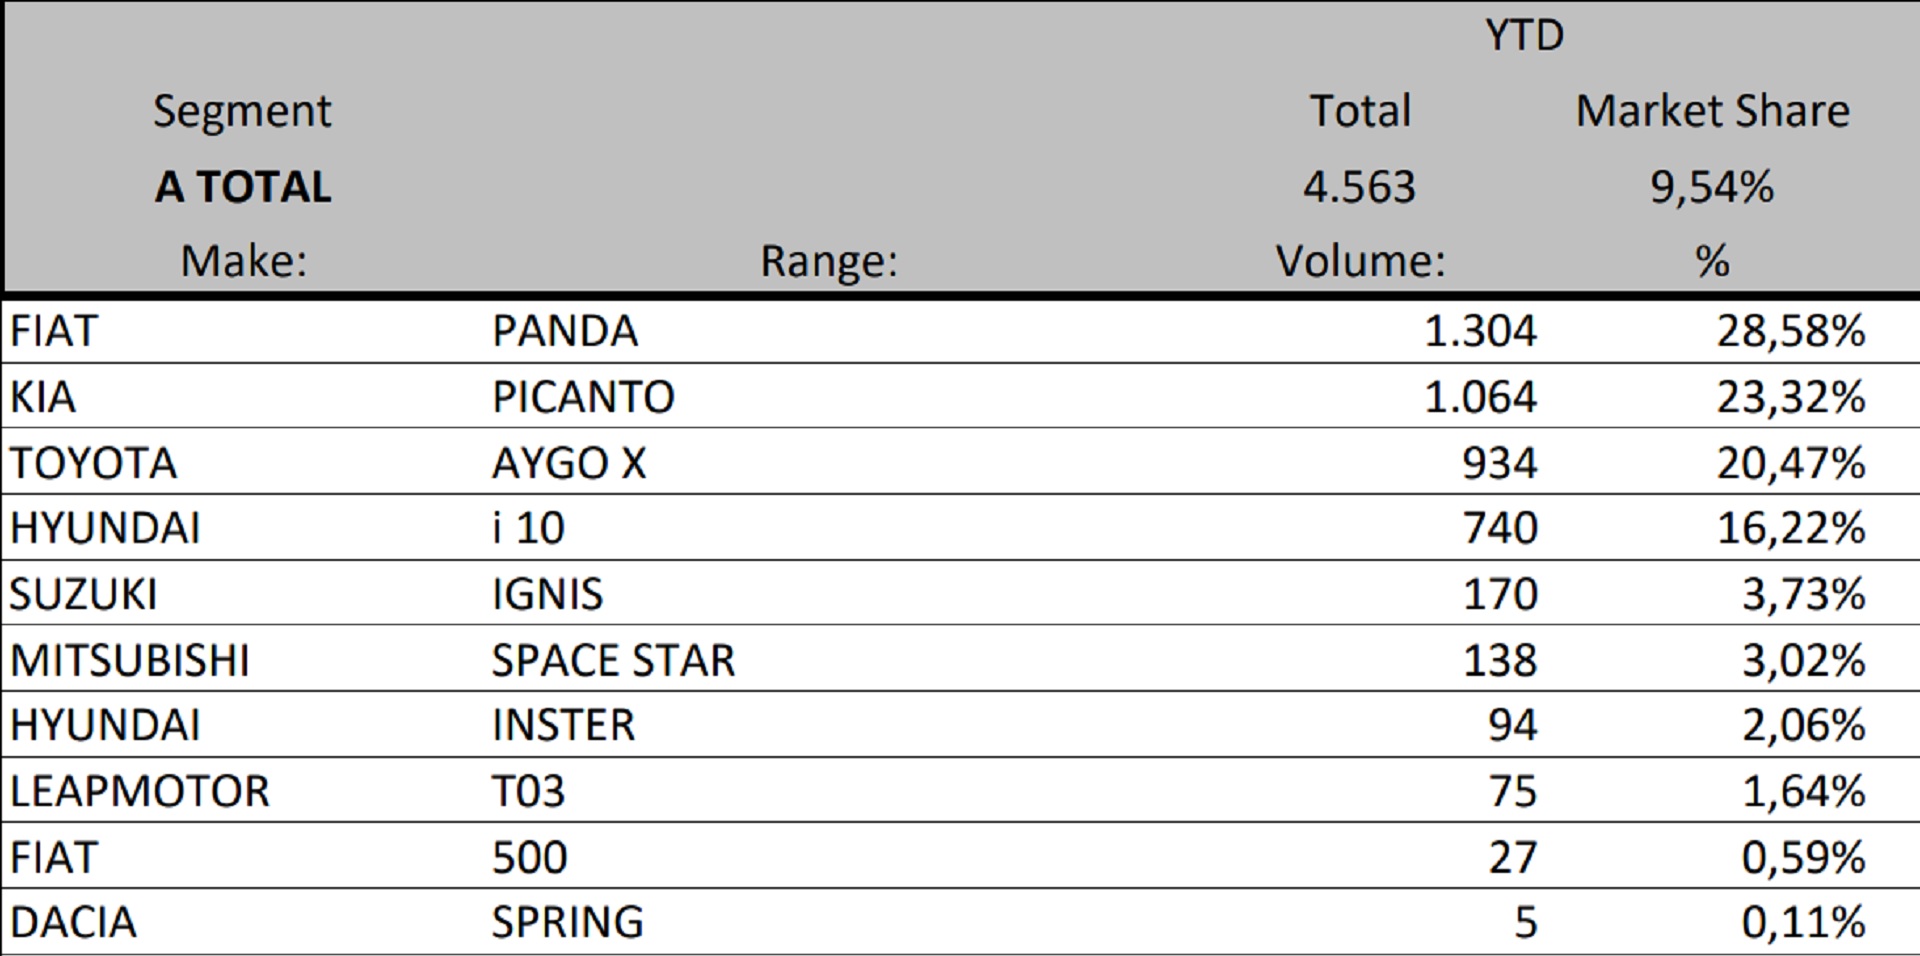Select the LEAPMOTOR make cell
The width and height of the screenshot is (1920, 956).
[x=140, y=791]
